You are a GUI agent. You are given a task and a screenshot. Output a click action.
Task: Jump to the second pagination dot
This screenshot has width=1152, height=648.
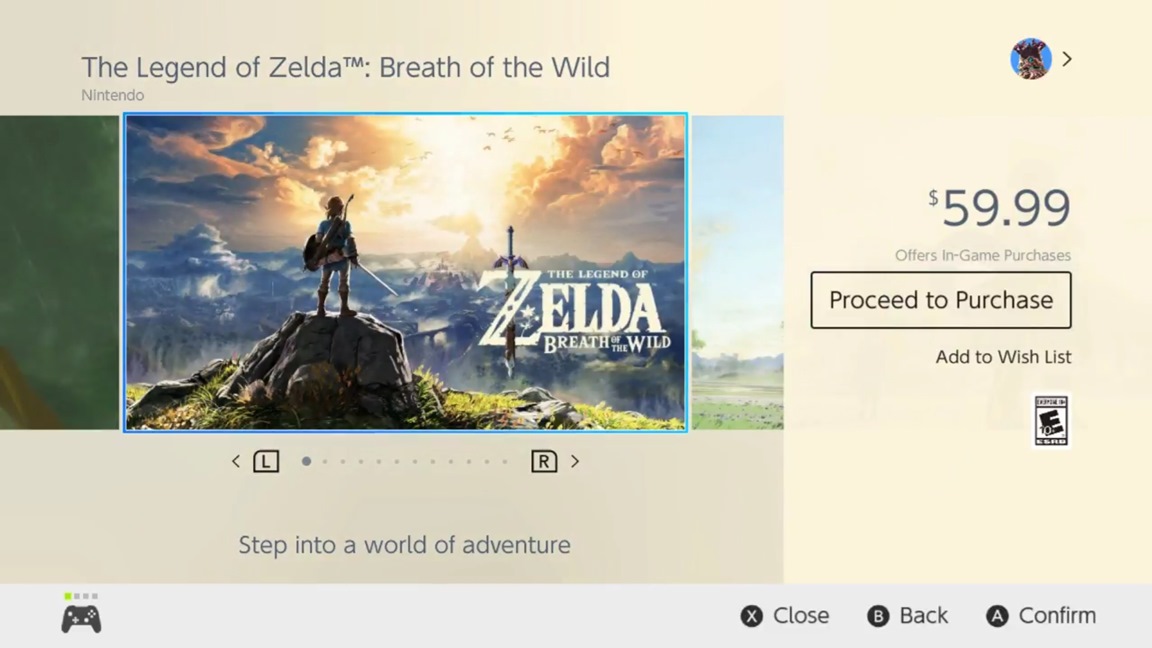click(324, 461)
